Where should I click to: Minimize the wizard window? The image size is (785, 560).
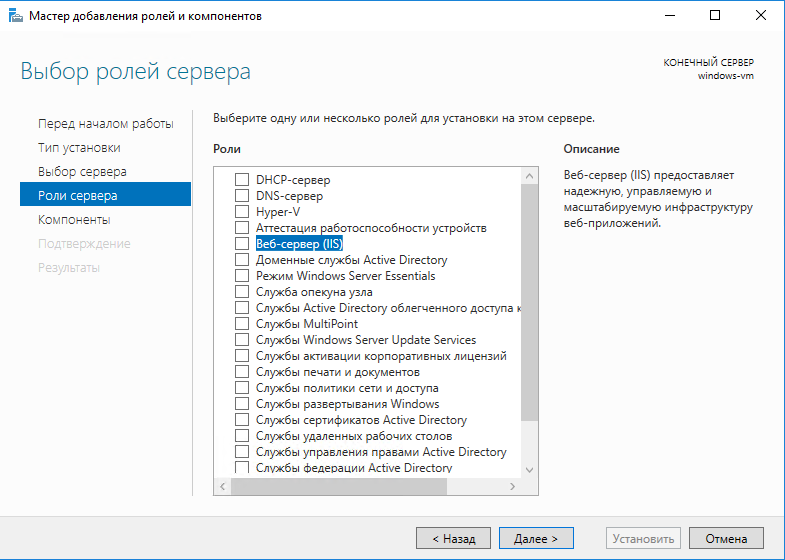point(670,16)
